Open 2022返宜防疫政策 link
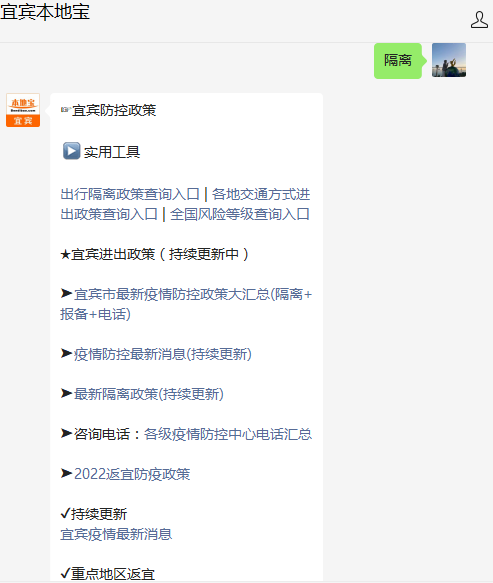Screen dimensions: 493x583 132,474
